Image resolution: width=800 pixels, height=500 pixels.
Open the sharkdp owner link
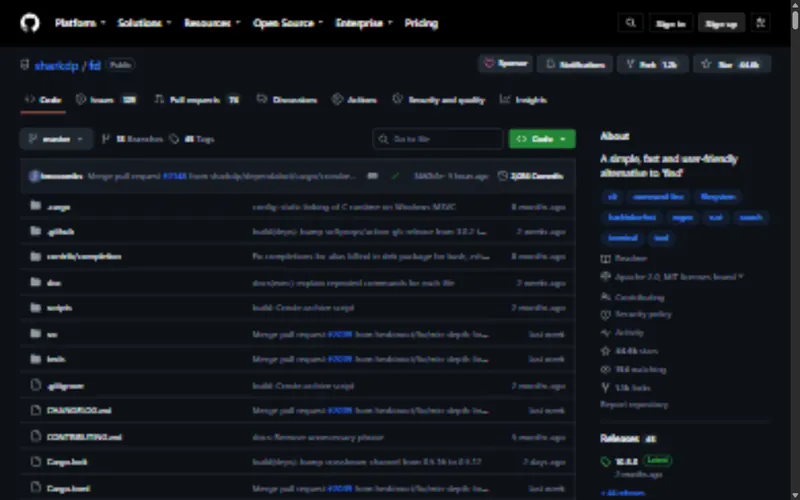tap(57, 65)
